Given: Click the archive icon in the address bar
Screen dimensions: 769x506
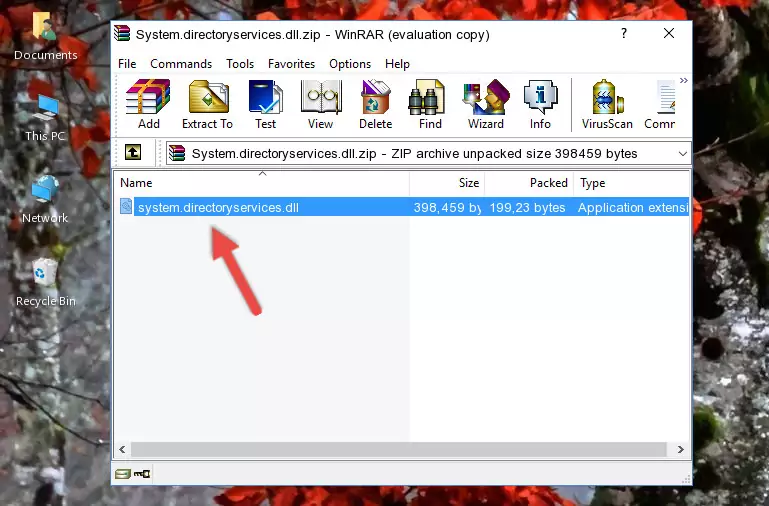Looking at the screenshot, I should point(178,153).
